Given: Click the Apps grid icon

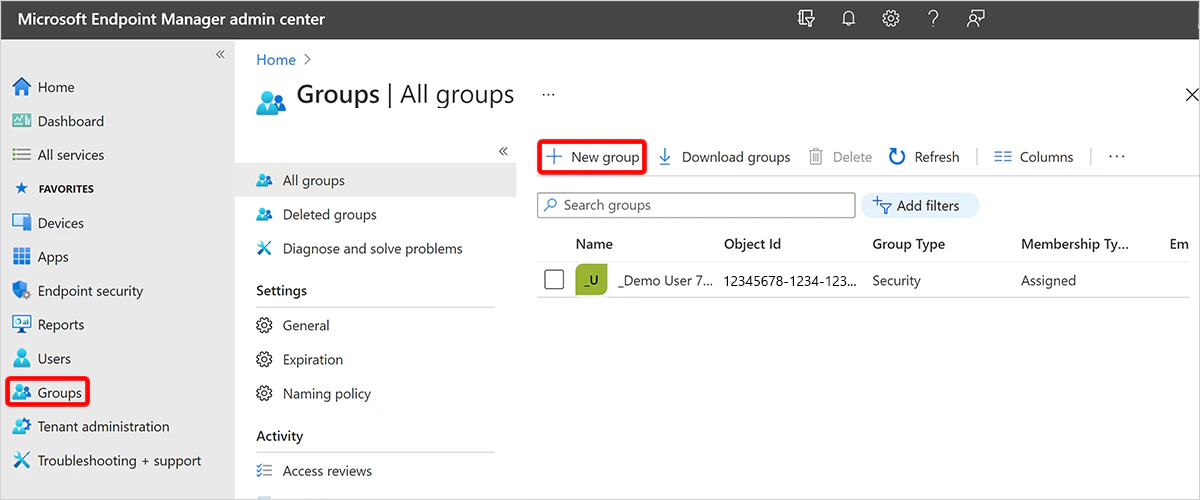Looking at the screenshot, I should tap(22, 257).
